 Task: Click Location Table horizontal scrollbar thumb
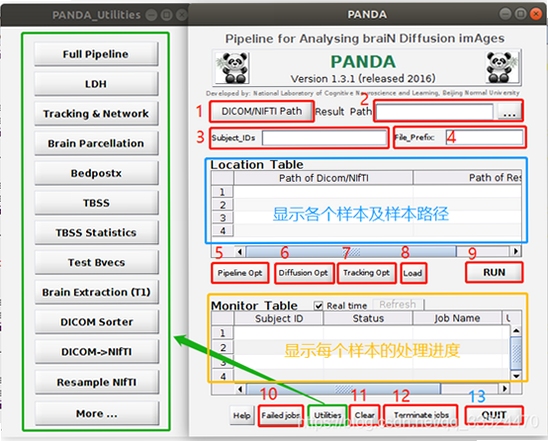[351, 251]
